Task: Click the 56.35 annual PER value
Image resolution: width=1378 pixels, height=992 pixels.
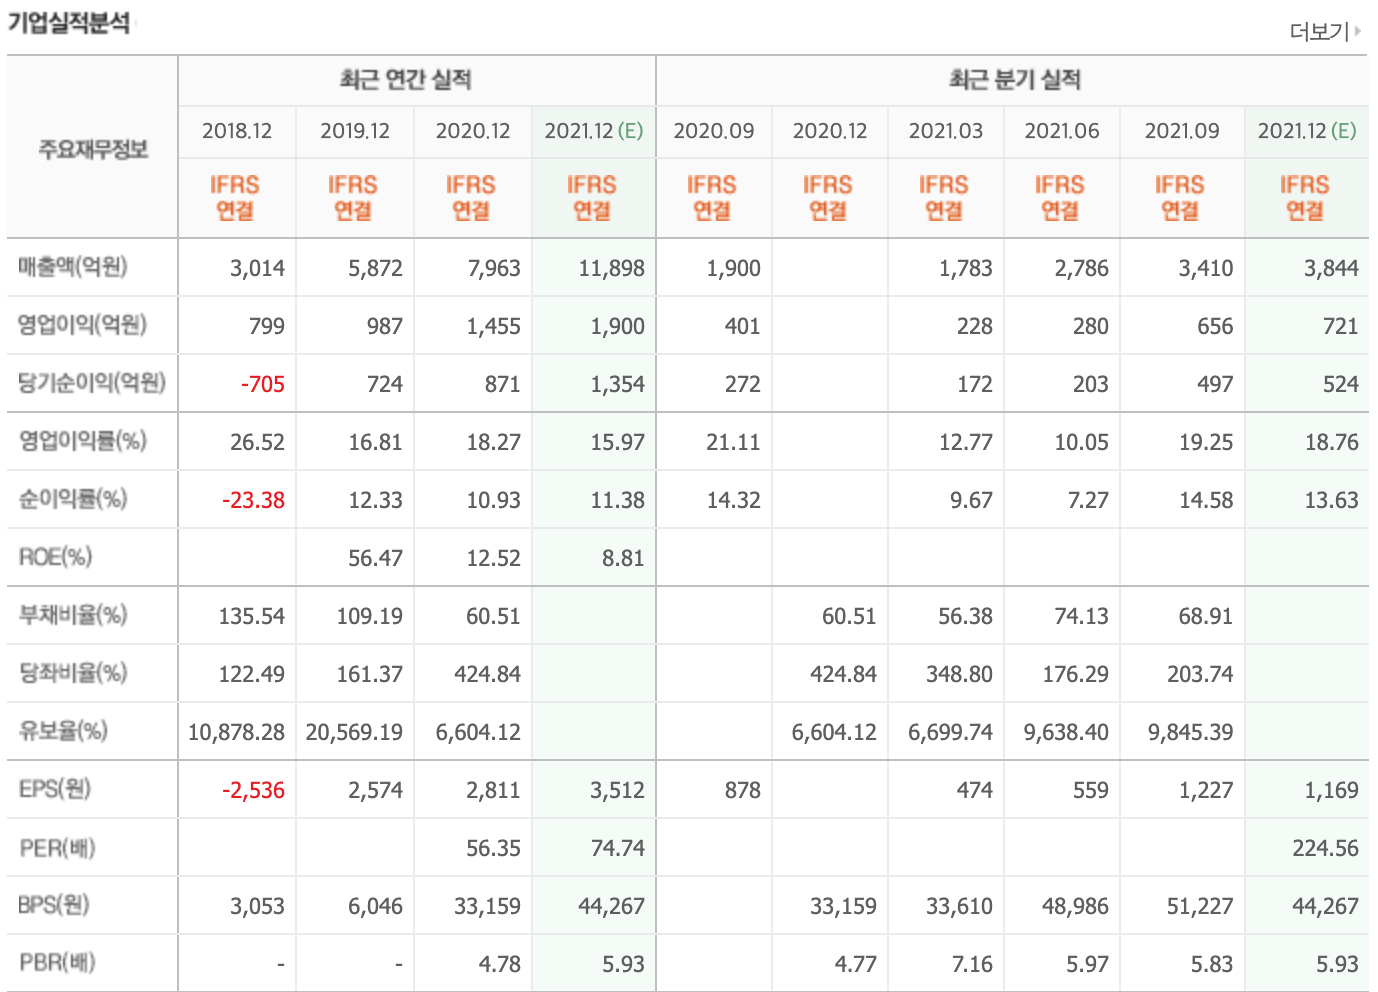Action: pyautogui.click(x=493, y=848)
